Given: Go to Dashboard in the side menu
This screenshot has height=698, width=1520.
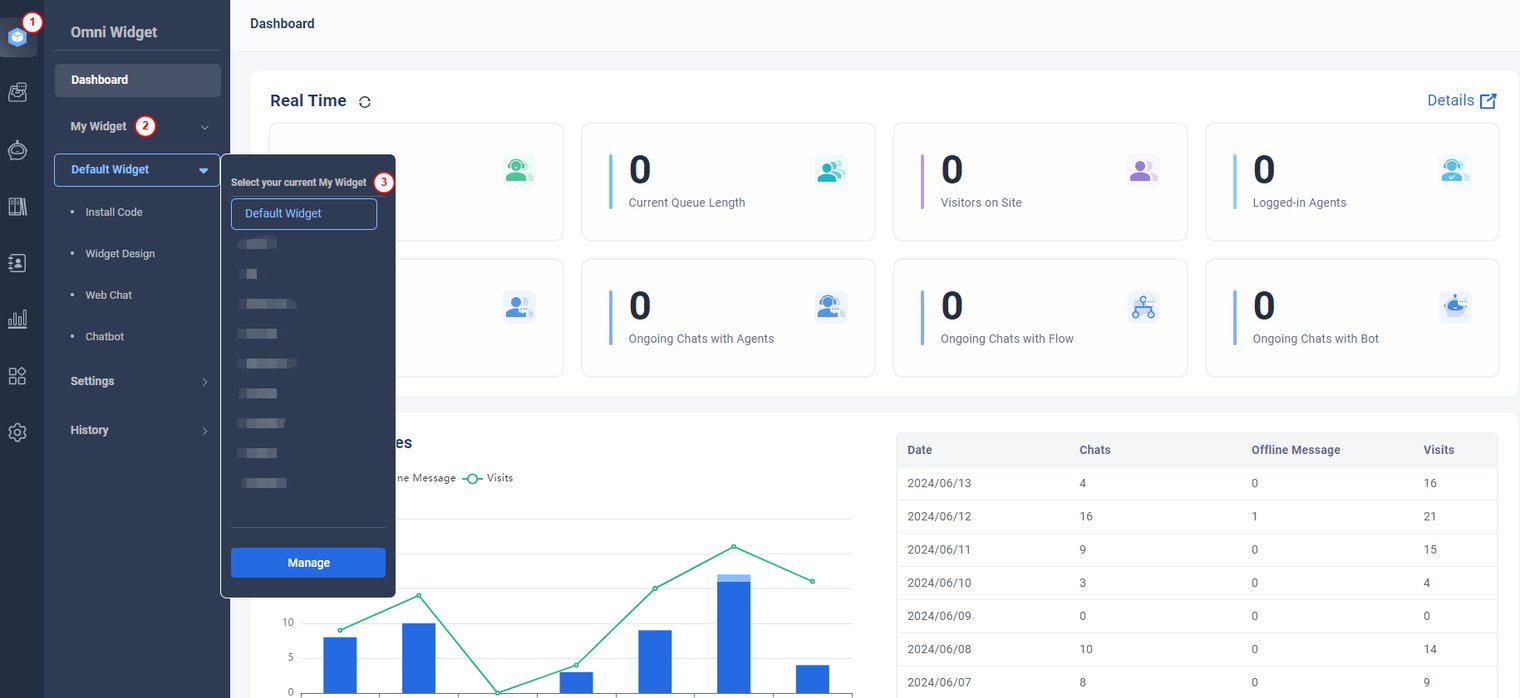Looking at the screenshot, I should click(137, 80).
